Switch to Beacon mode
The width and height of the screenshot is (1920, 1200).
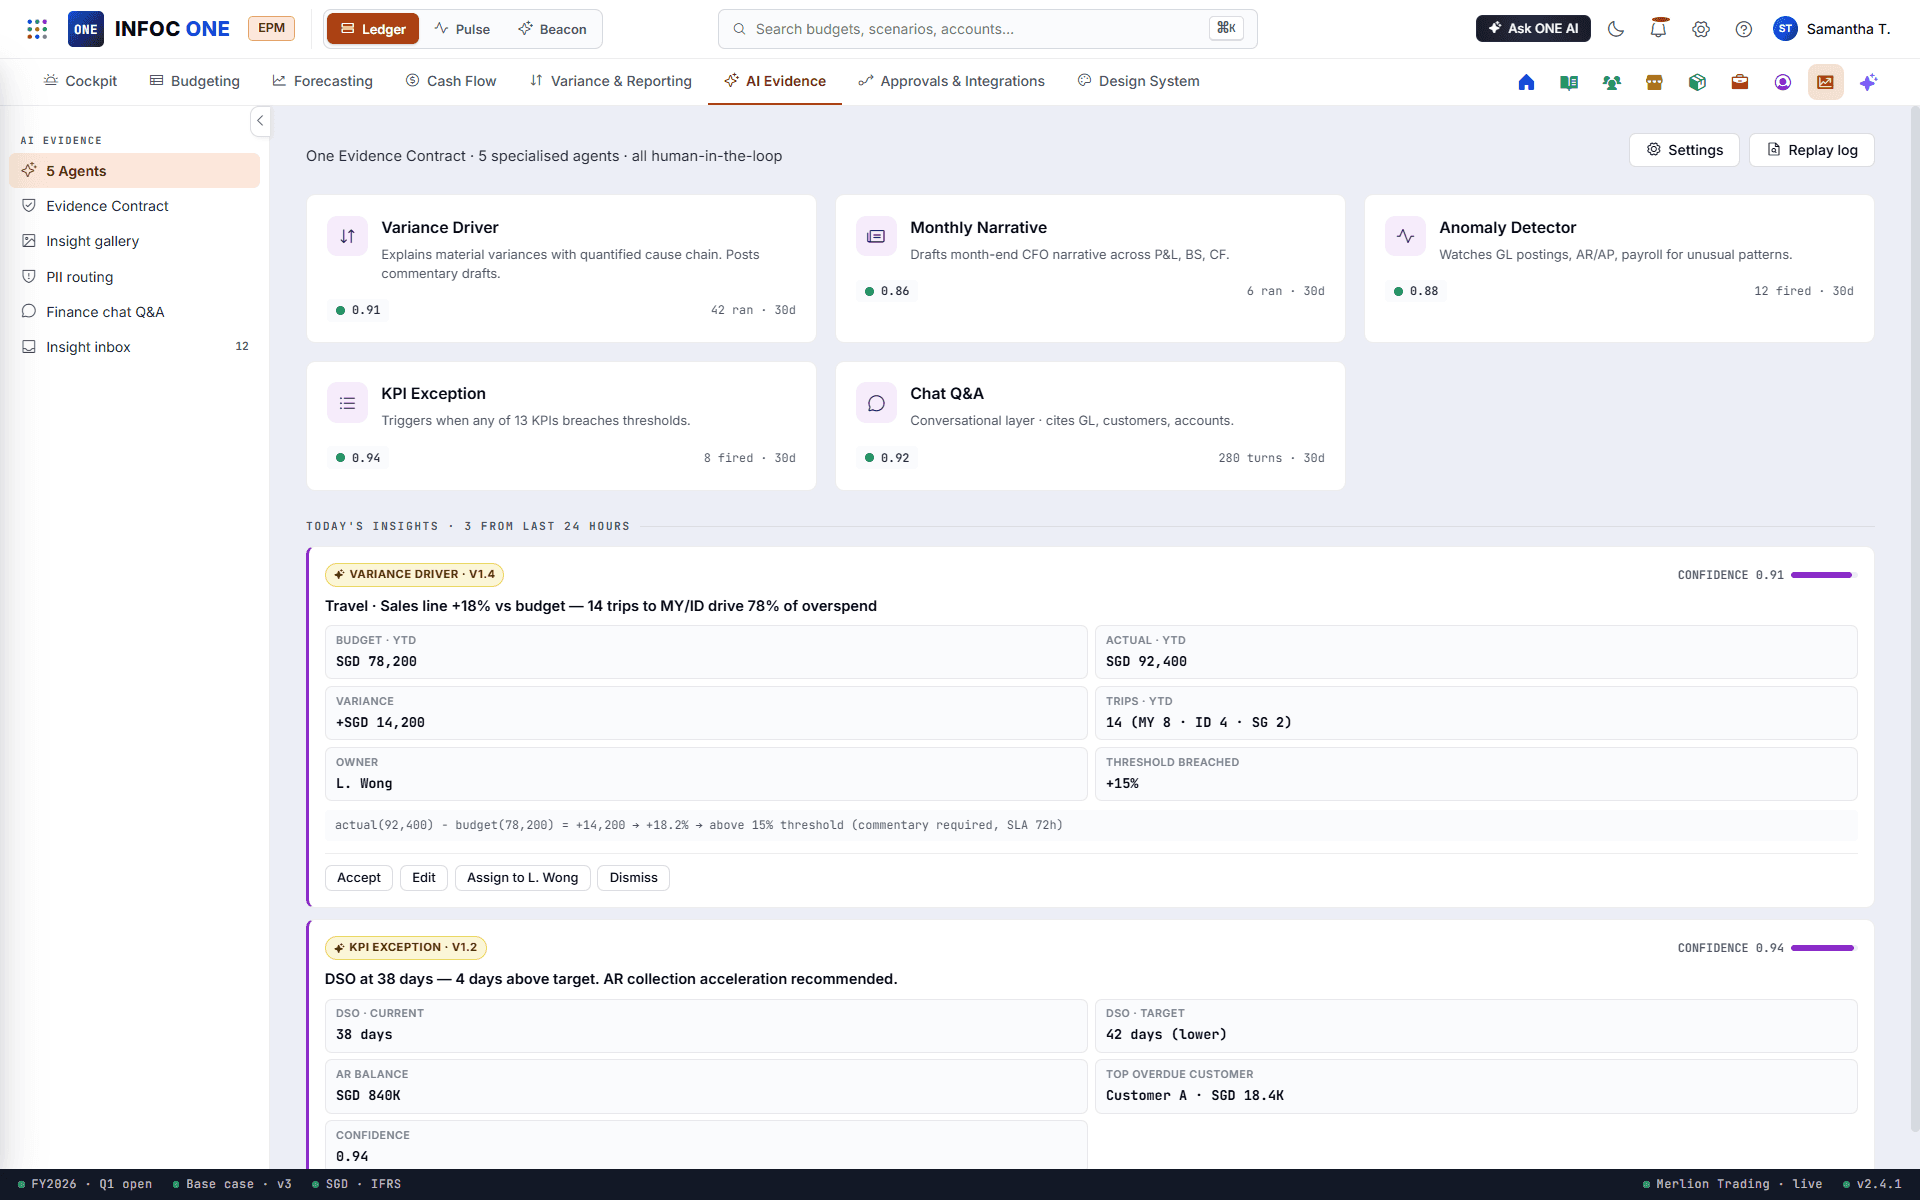(553, 29)
